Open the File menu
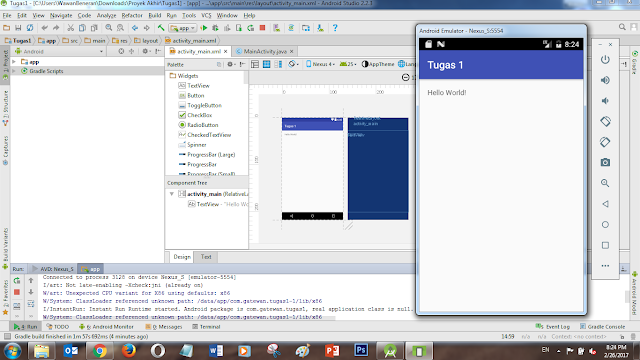This screenshot has height=360, width=640. pyautogui.click(x=7, y=15)
